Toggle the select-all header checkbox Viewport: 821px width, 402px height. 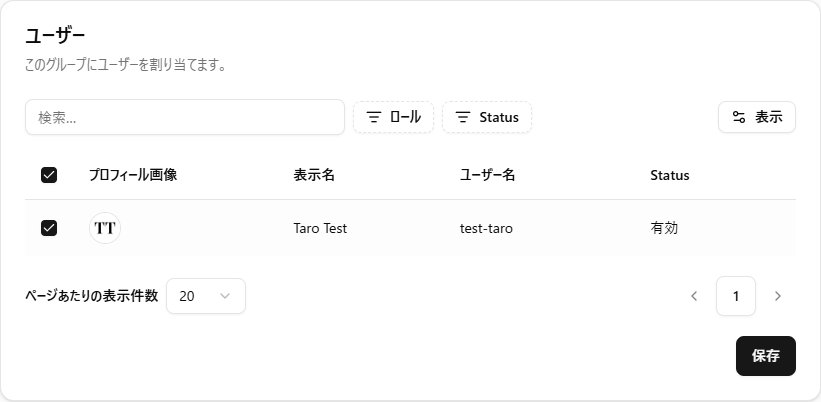coord(49,175)
